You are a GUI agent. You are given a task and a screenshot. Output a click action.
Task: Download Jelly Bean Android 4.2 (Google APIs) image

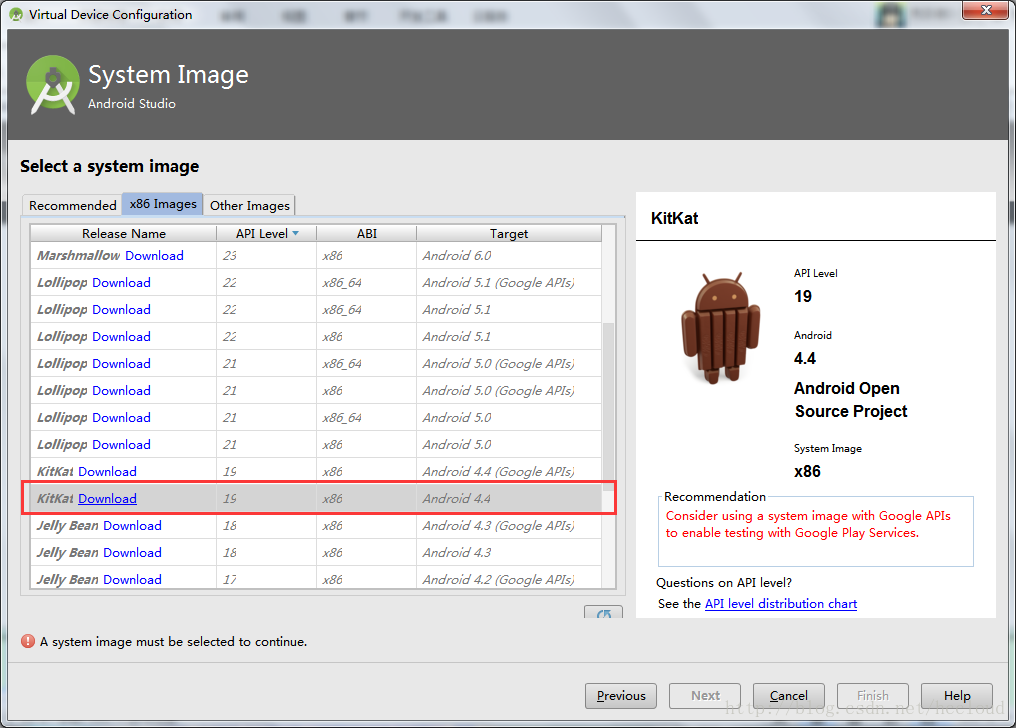(x=132, y=580)
